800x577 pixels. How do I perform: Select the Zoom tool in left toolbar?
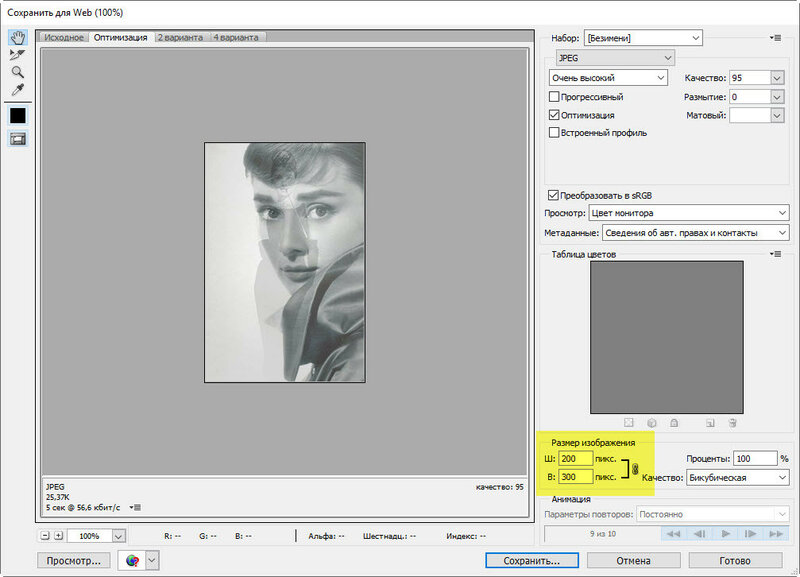pyautogui.click(x=17, y=72)
